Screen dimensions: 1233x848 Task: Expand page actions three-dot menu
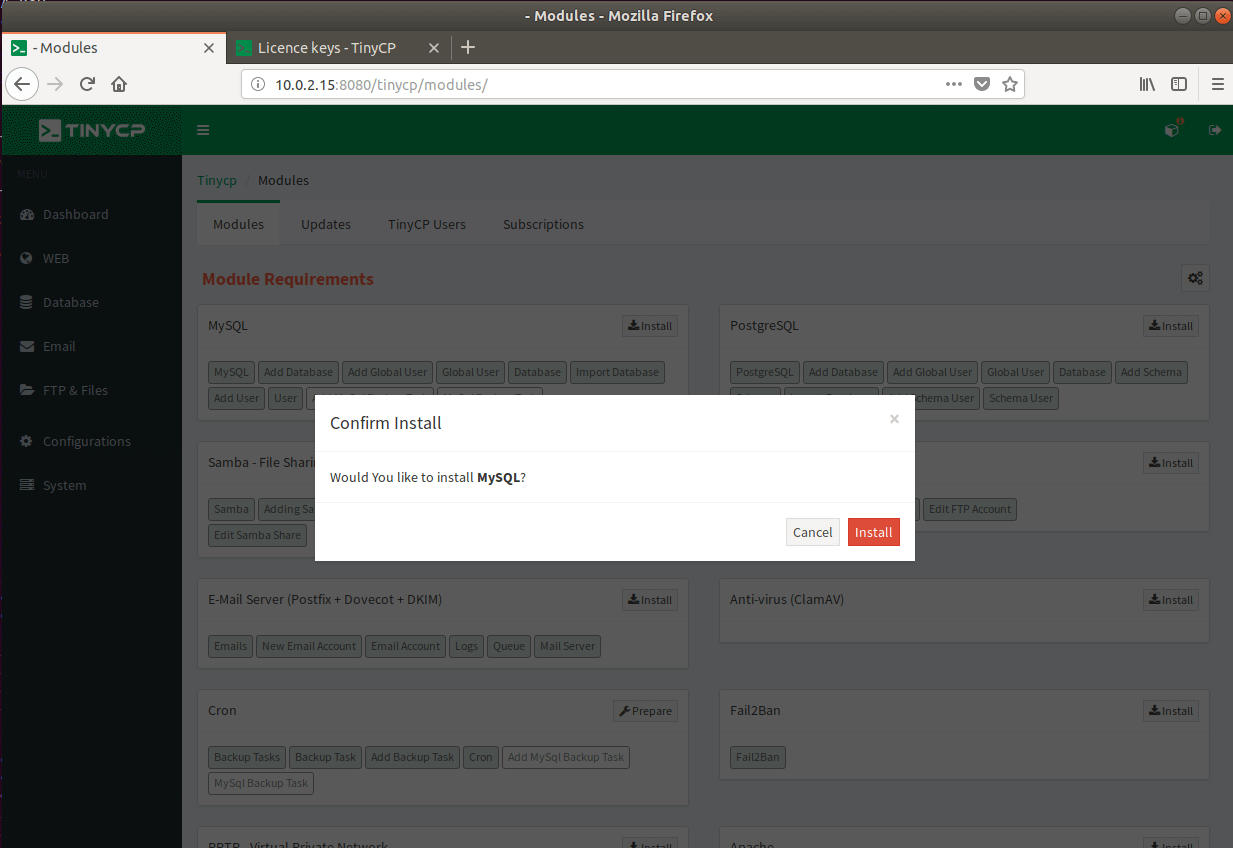(x=954, y=84)
